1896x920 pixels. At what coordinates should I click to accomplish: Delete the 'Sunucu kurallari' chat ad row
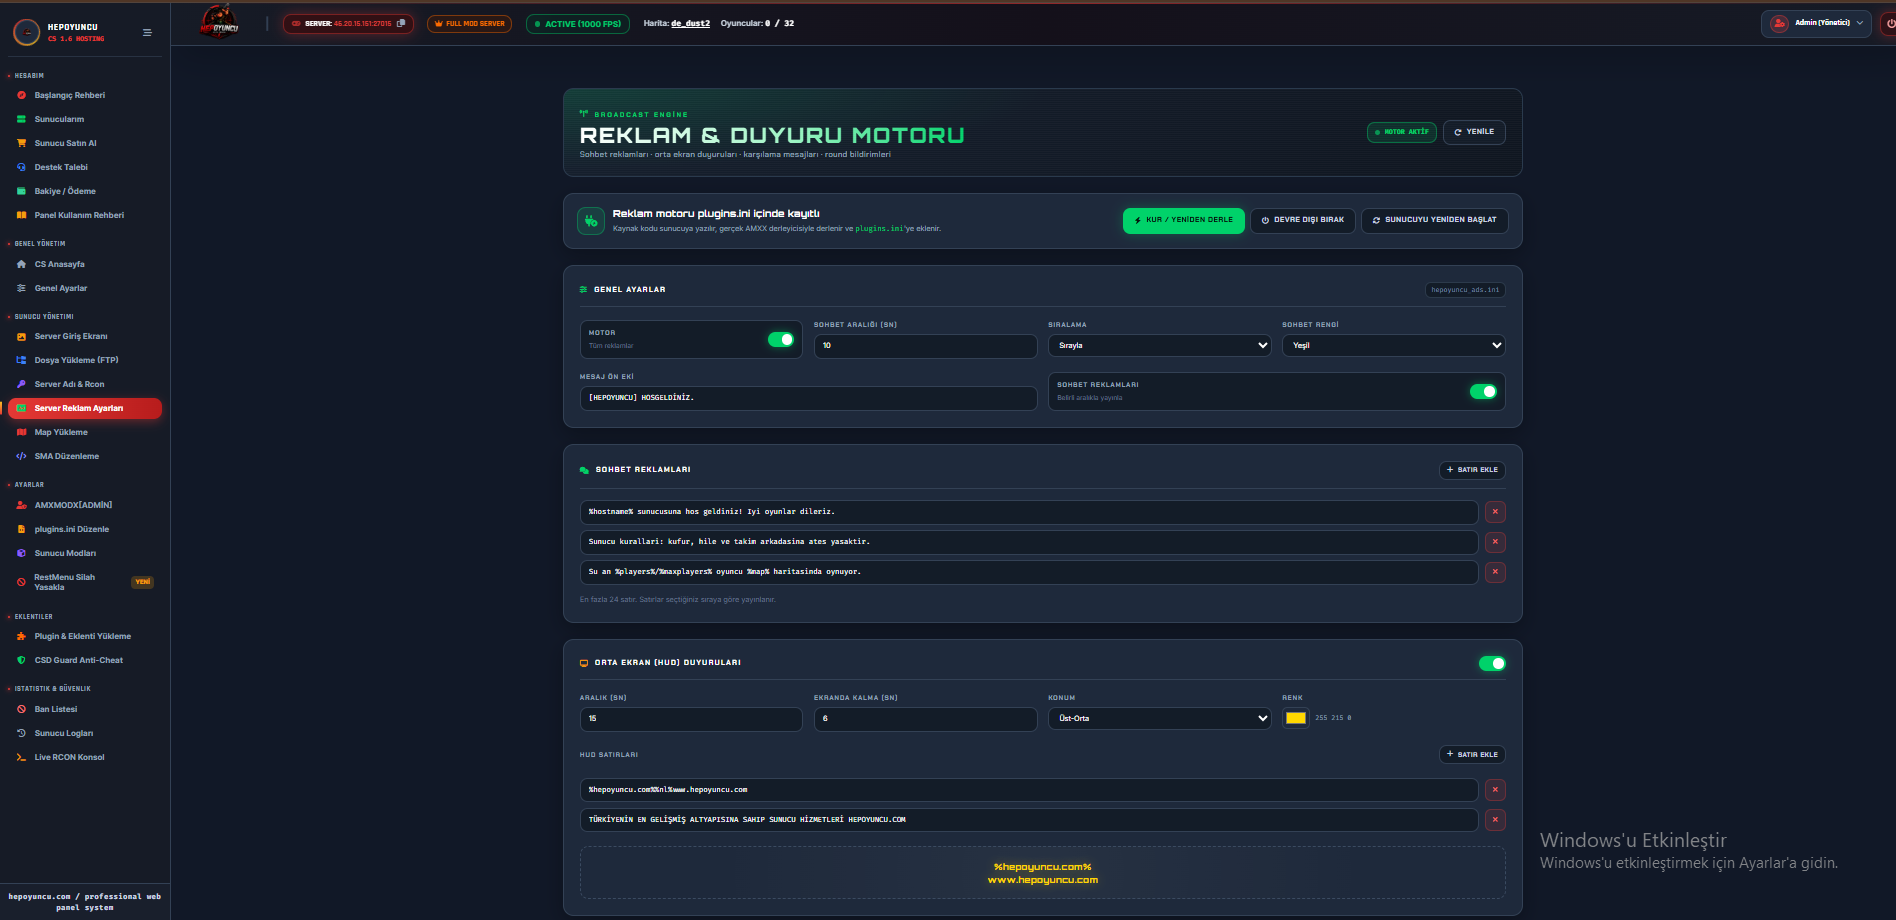[1495, 542]
